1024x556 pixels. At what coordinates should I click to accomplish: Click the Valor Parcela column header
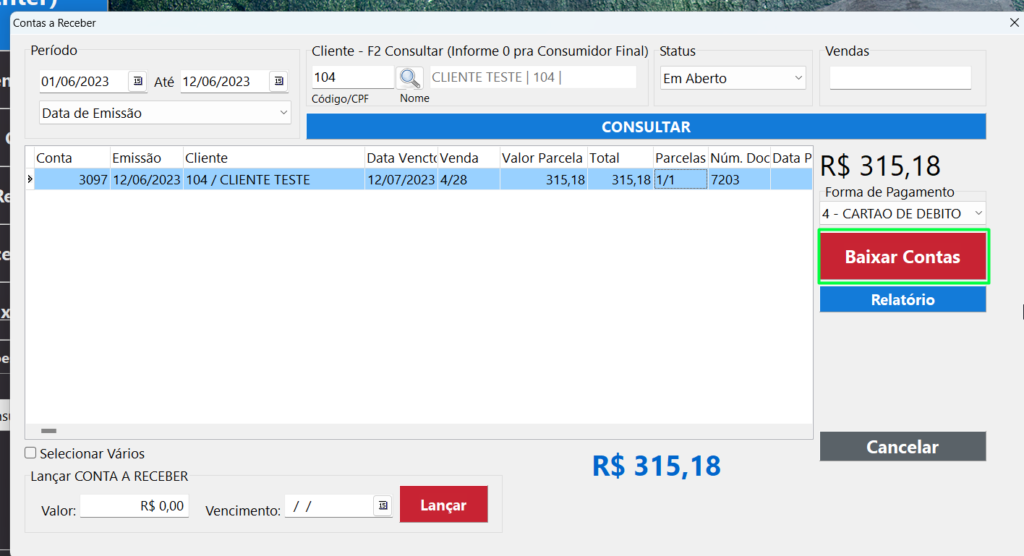[542, 158]
